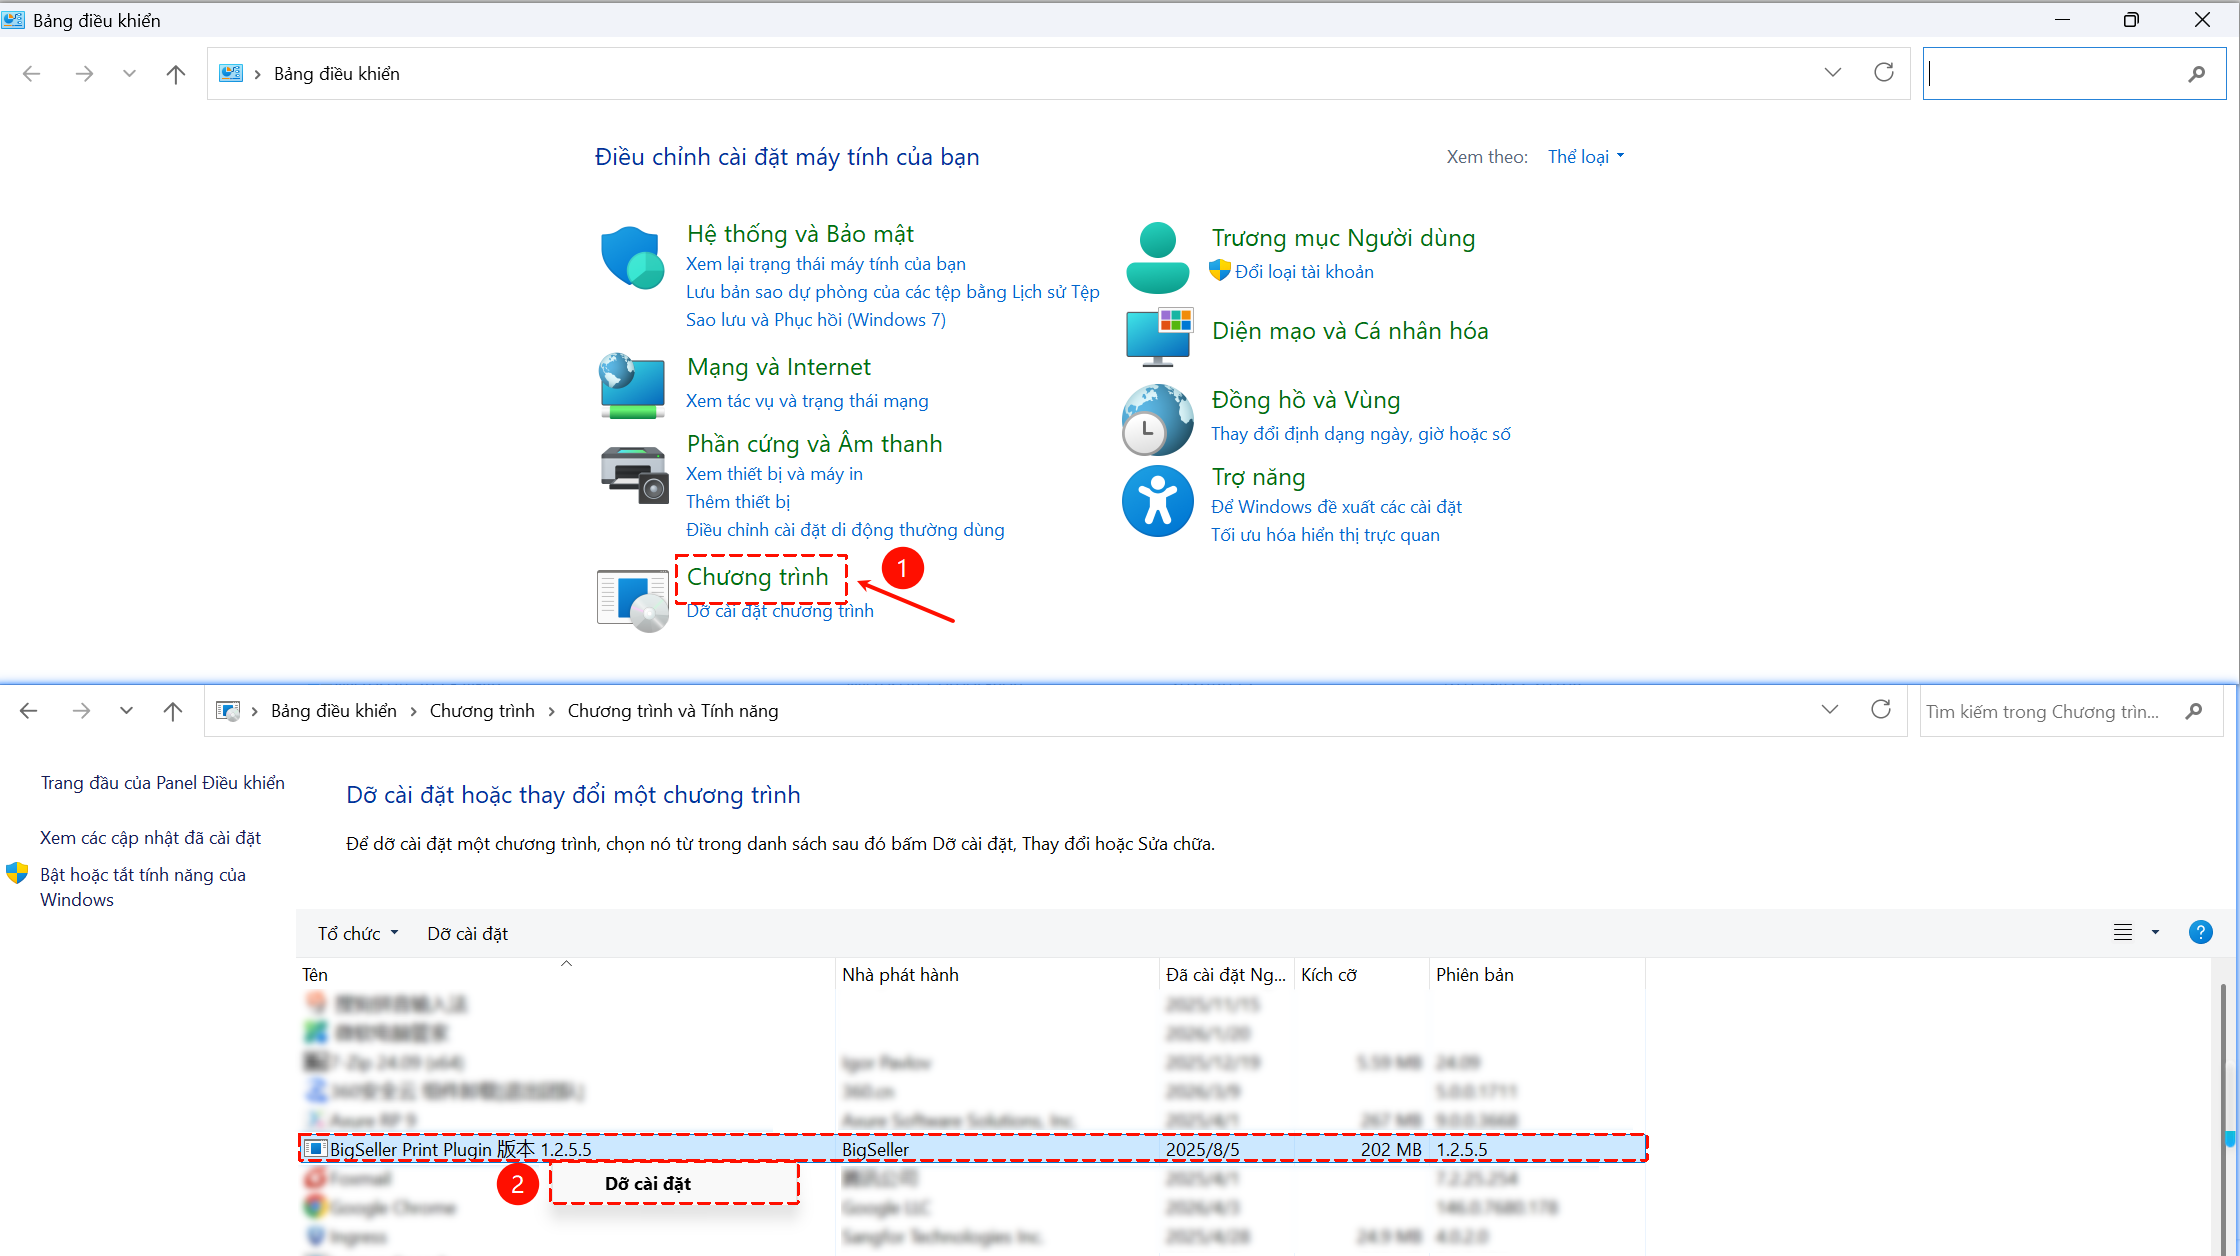Expand the view options arrow beside list icon
Viewport: 2240px width, 1256px height.
(x=2155, y=932)
